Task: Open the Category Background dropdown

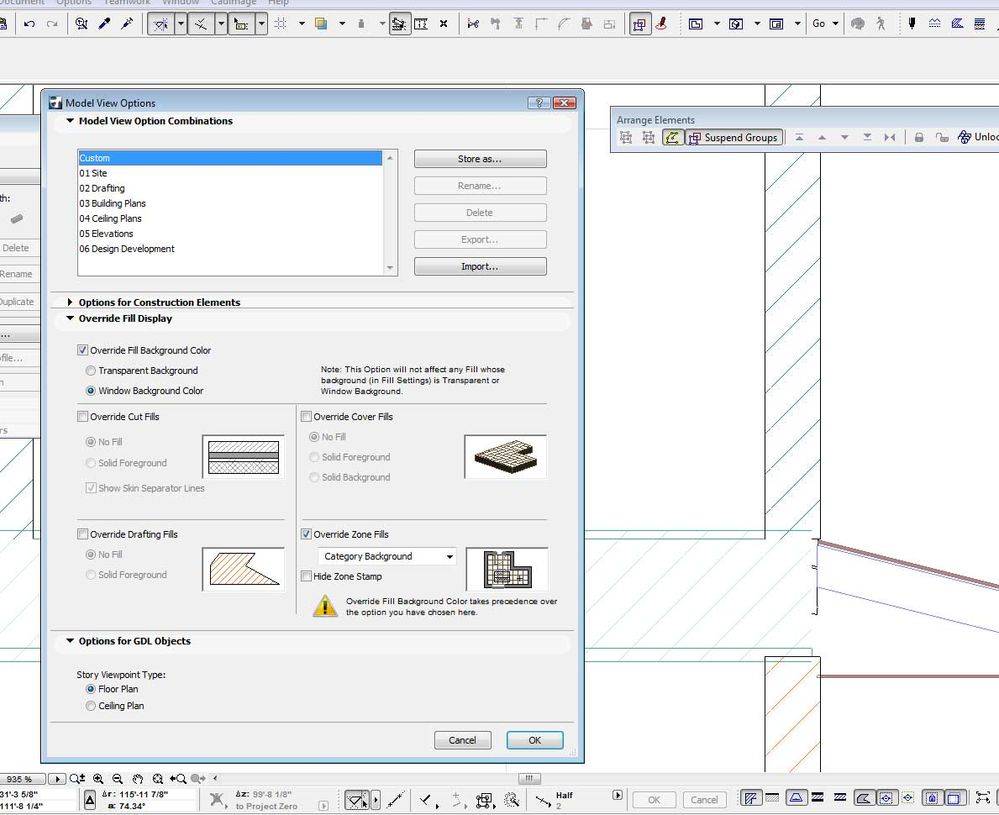Action: [x=387, y=557]
